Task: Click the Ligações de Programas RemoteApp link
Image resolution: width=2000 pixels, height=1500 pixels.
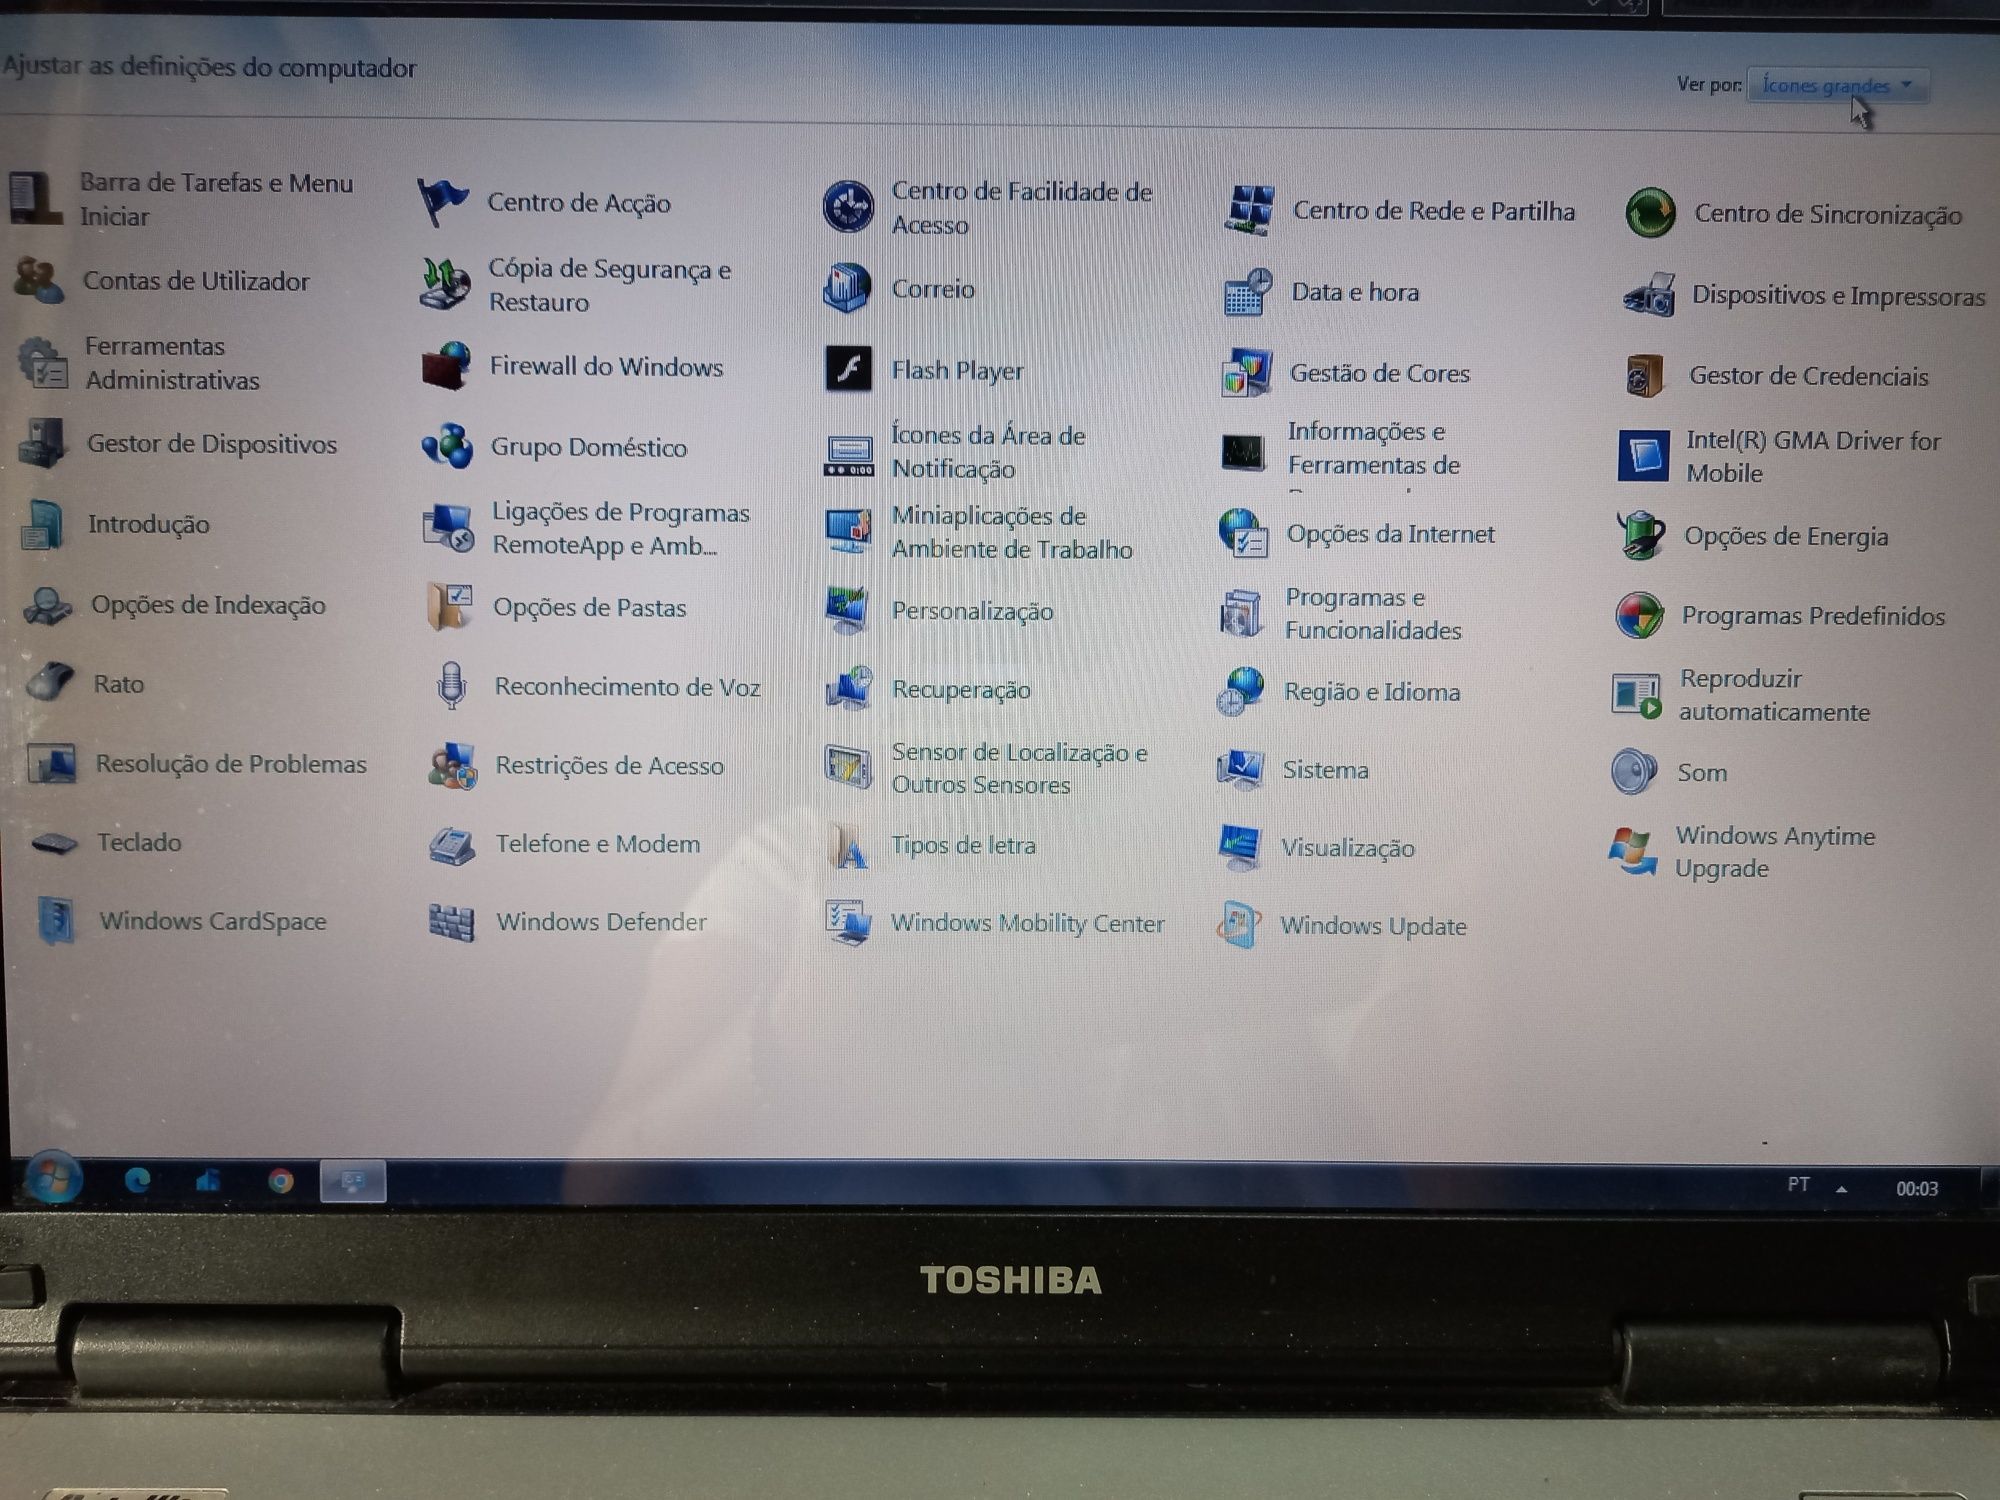Action: click(x=621, y=528)
